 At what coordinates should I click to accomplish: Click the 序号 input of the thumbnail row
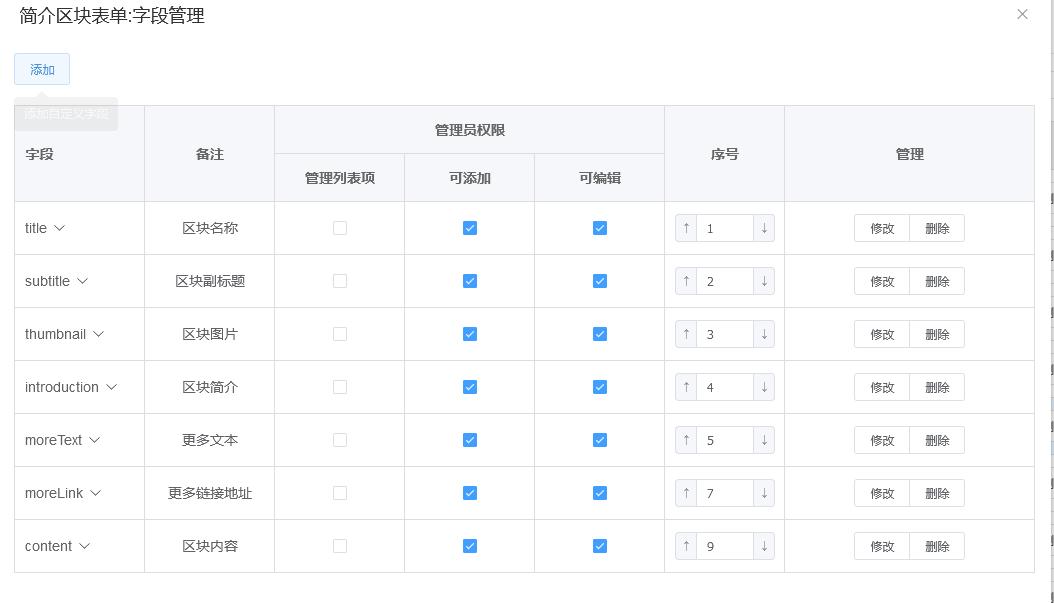coord(725,334)
